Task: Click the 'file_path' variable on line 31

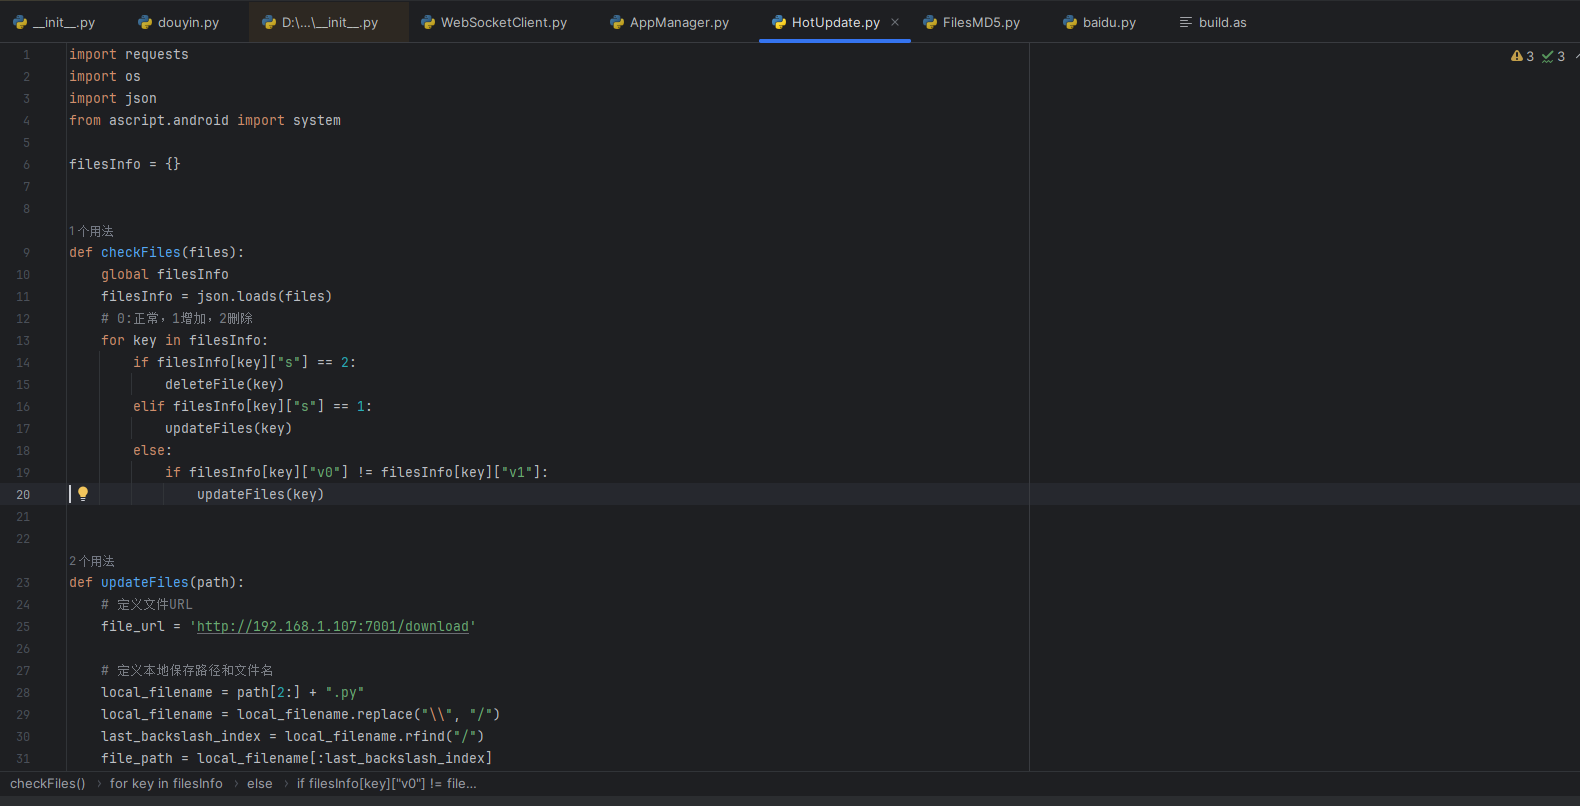Action: coord(137,758)
